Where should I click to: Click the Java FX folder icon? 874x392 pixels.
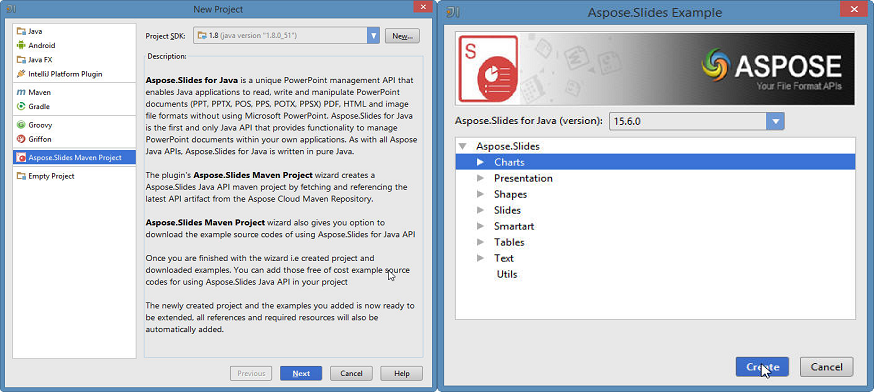tap(21, 60)
